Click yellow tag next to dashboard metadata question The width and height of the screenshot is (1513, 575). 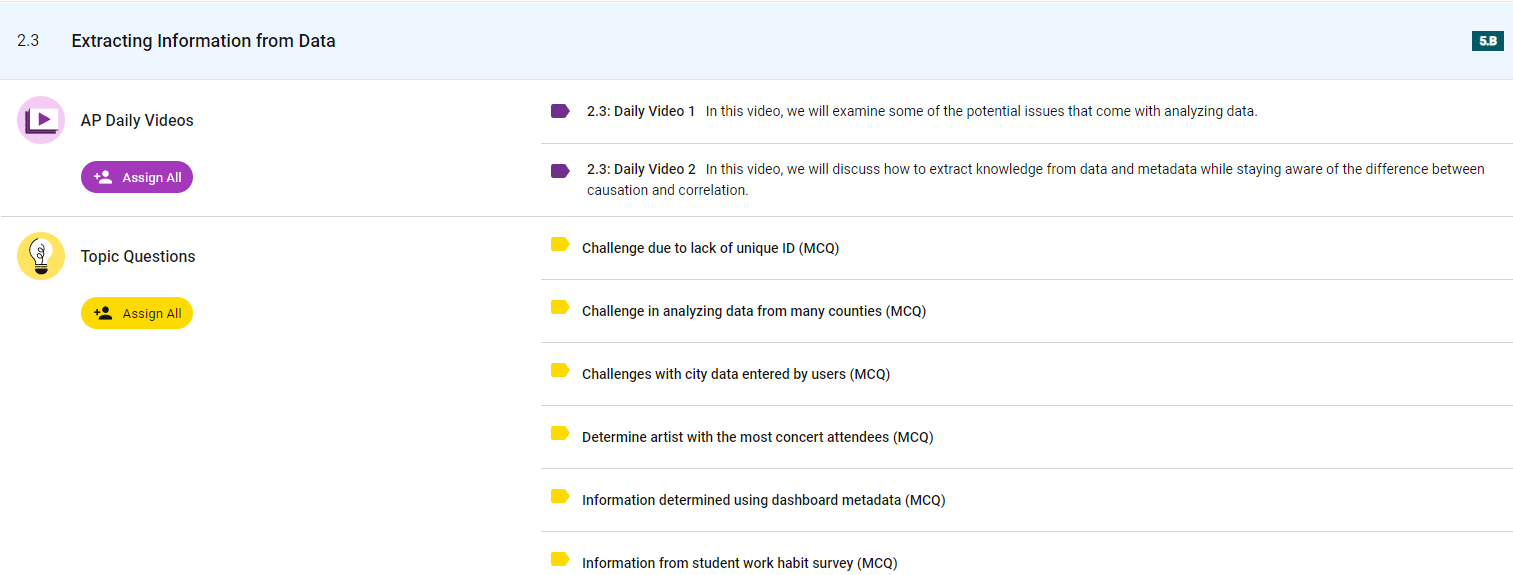click(x=560, y=497)
